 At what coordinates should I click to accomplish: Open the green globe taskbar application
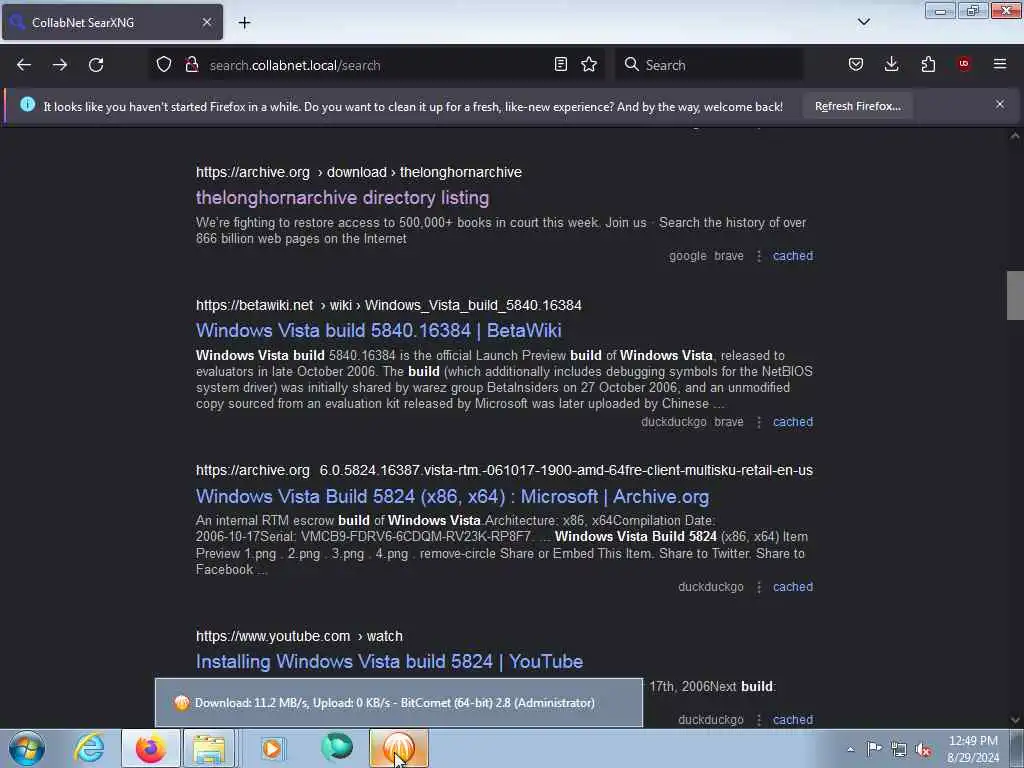tap(337, 748)
